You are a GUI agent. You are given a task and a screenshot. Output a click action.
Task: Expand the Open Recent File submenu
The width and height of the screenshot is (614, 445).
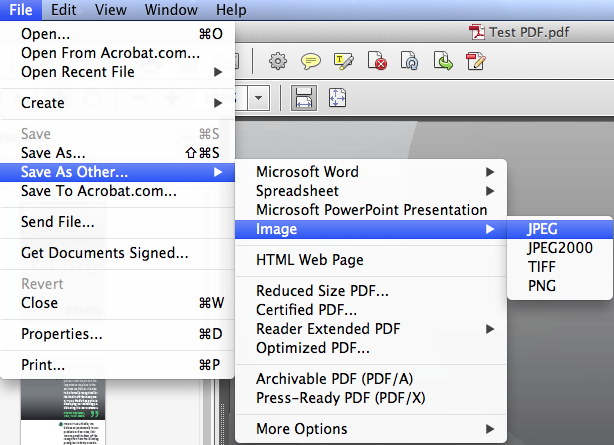[x=117, y=72]
